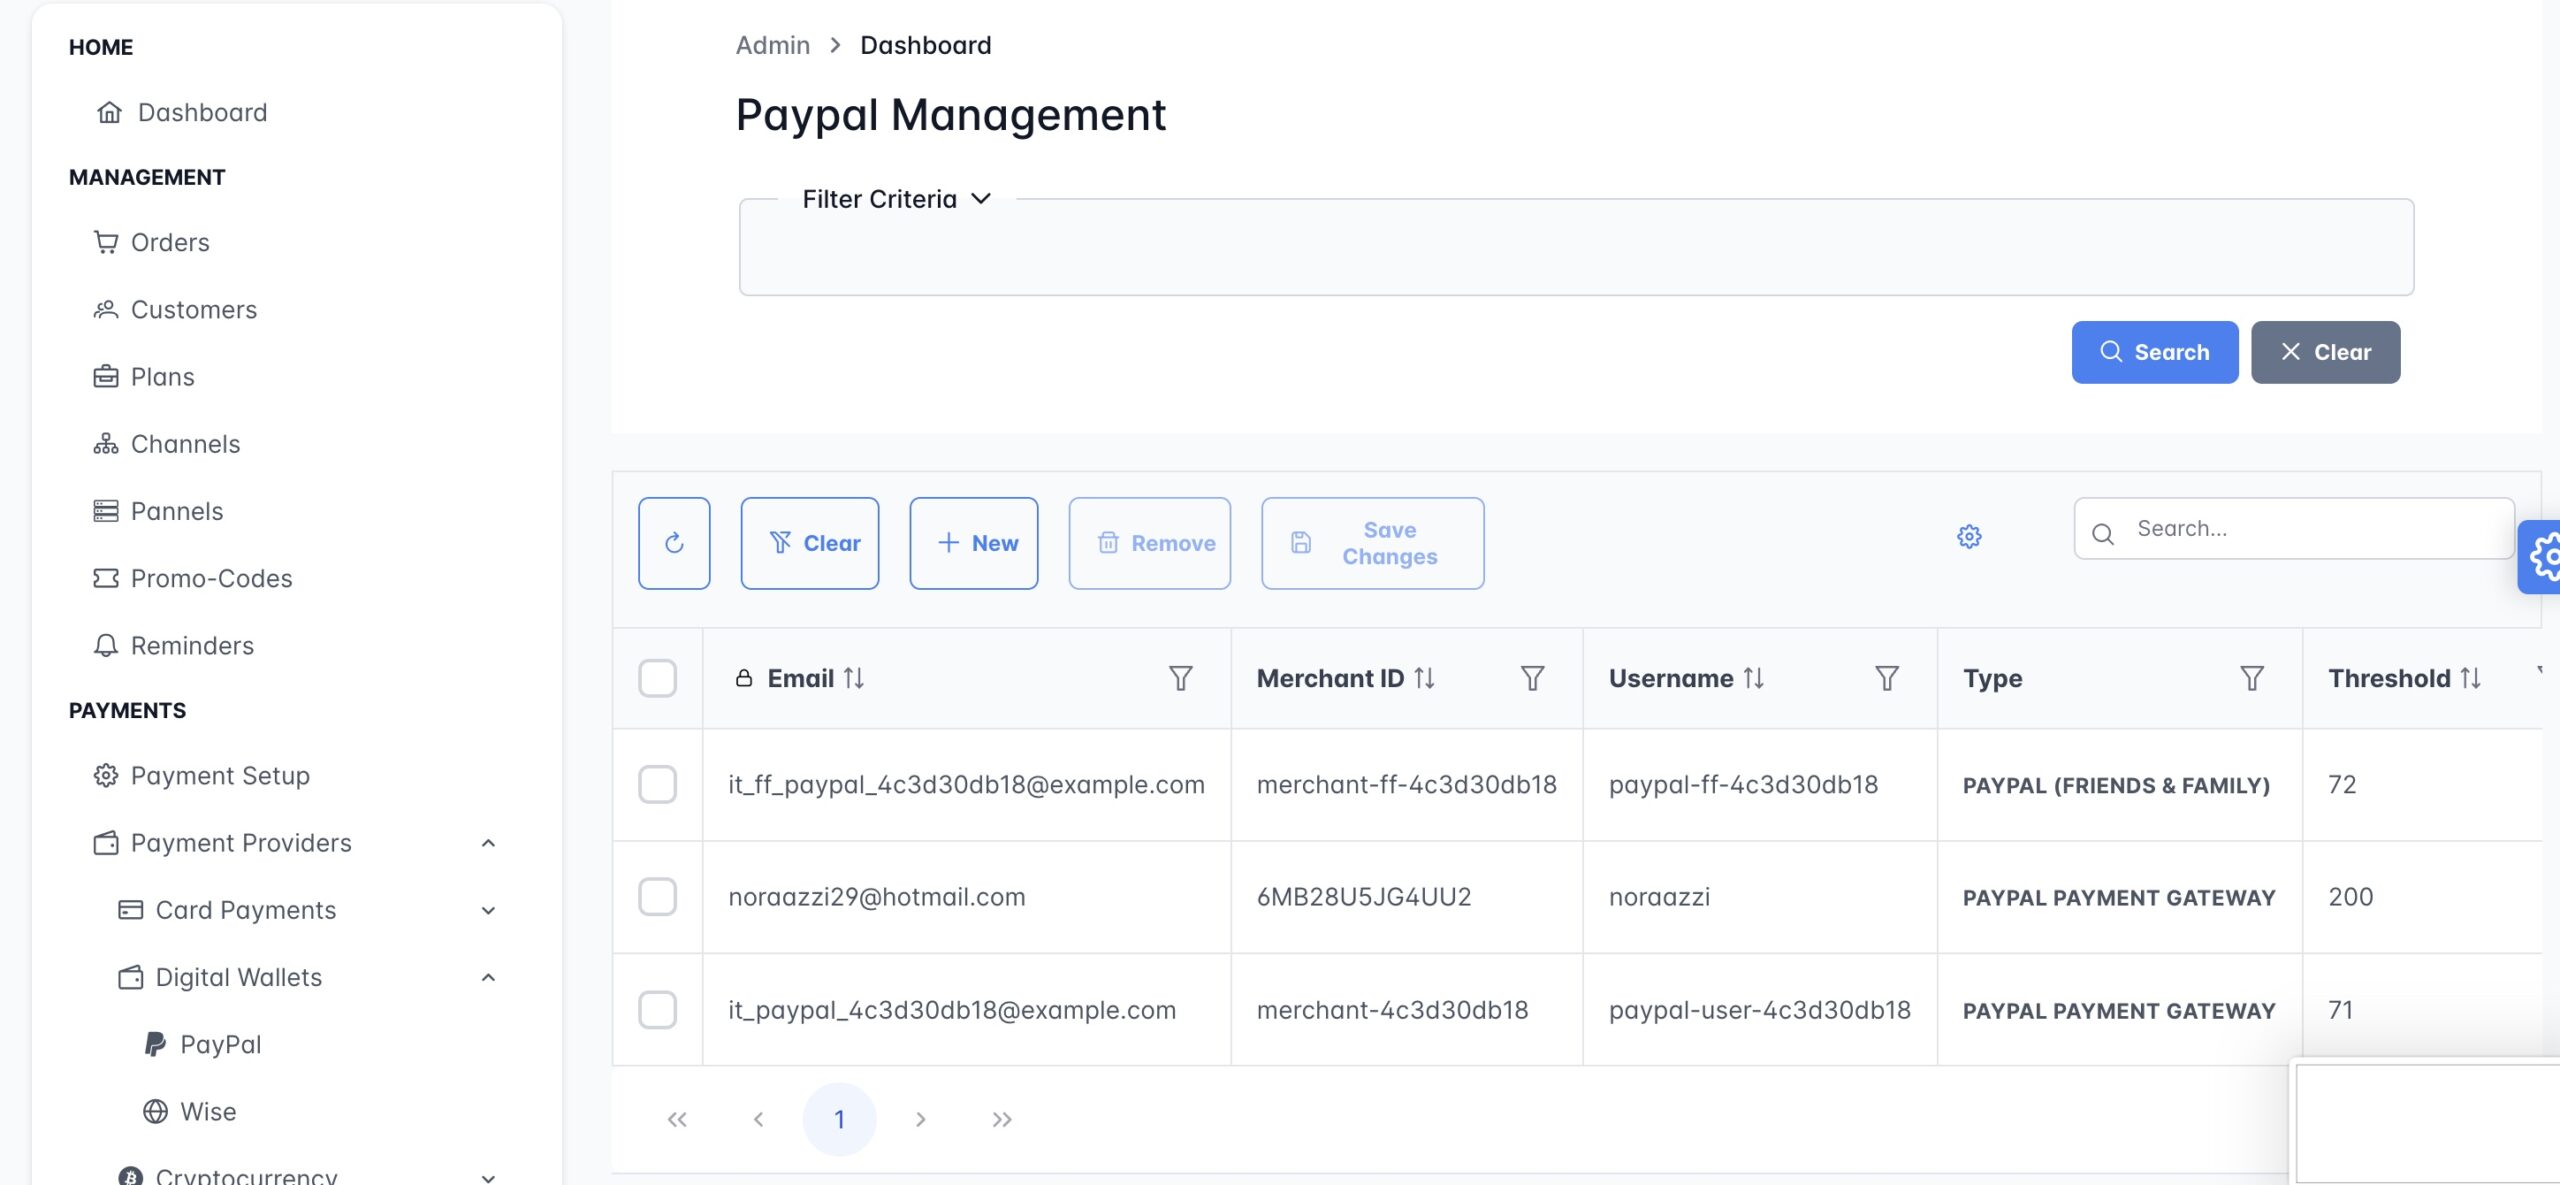Click merchant-ff-4c3d30db18 cell
The image size is (2560, 1185).
tap(1407, 785)
